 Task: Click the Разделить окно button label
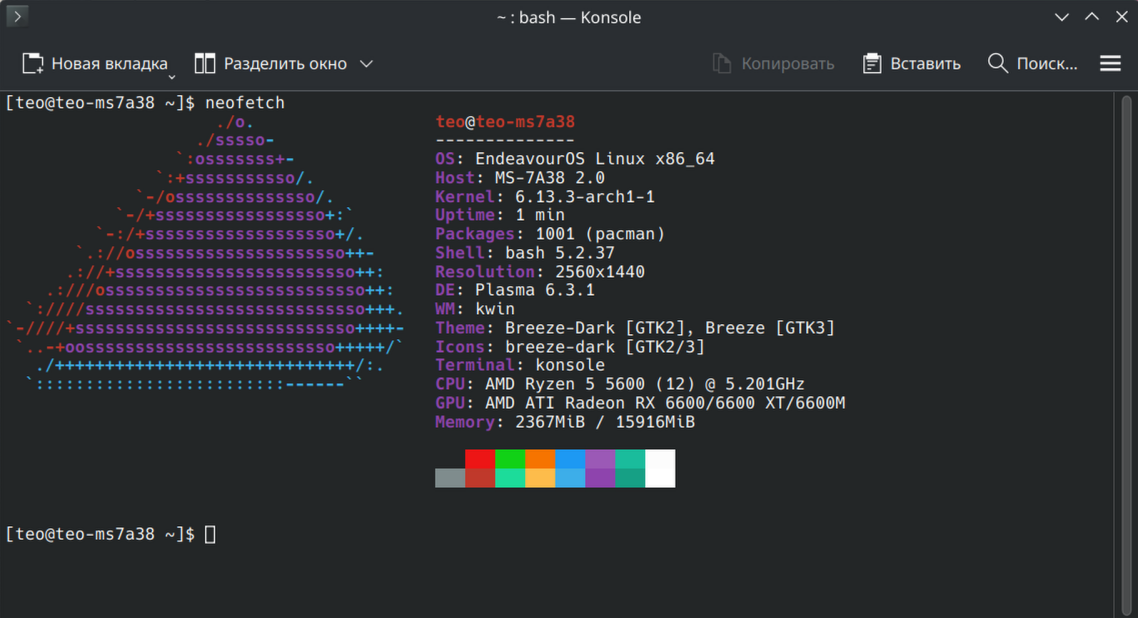point(285,64)
